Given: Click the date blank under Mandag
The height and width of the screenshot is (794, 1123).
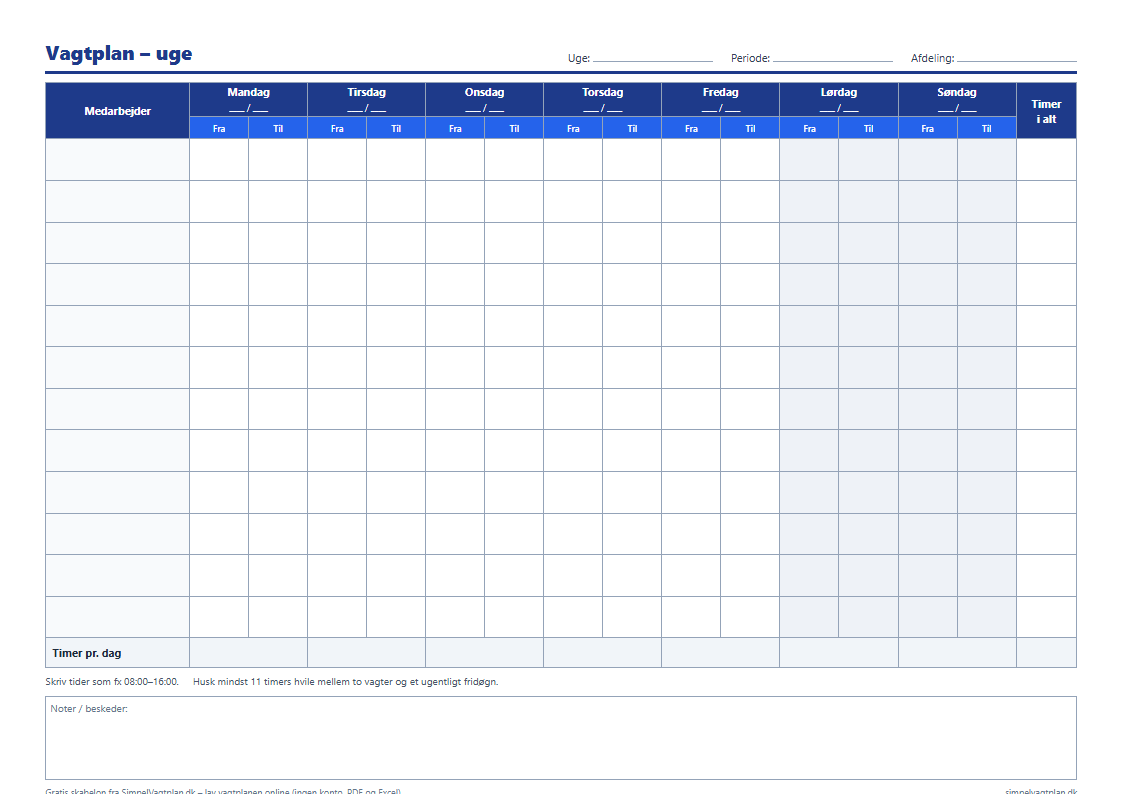Looking at the screenshot, I should coord(249,109).
